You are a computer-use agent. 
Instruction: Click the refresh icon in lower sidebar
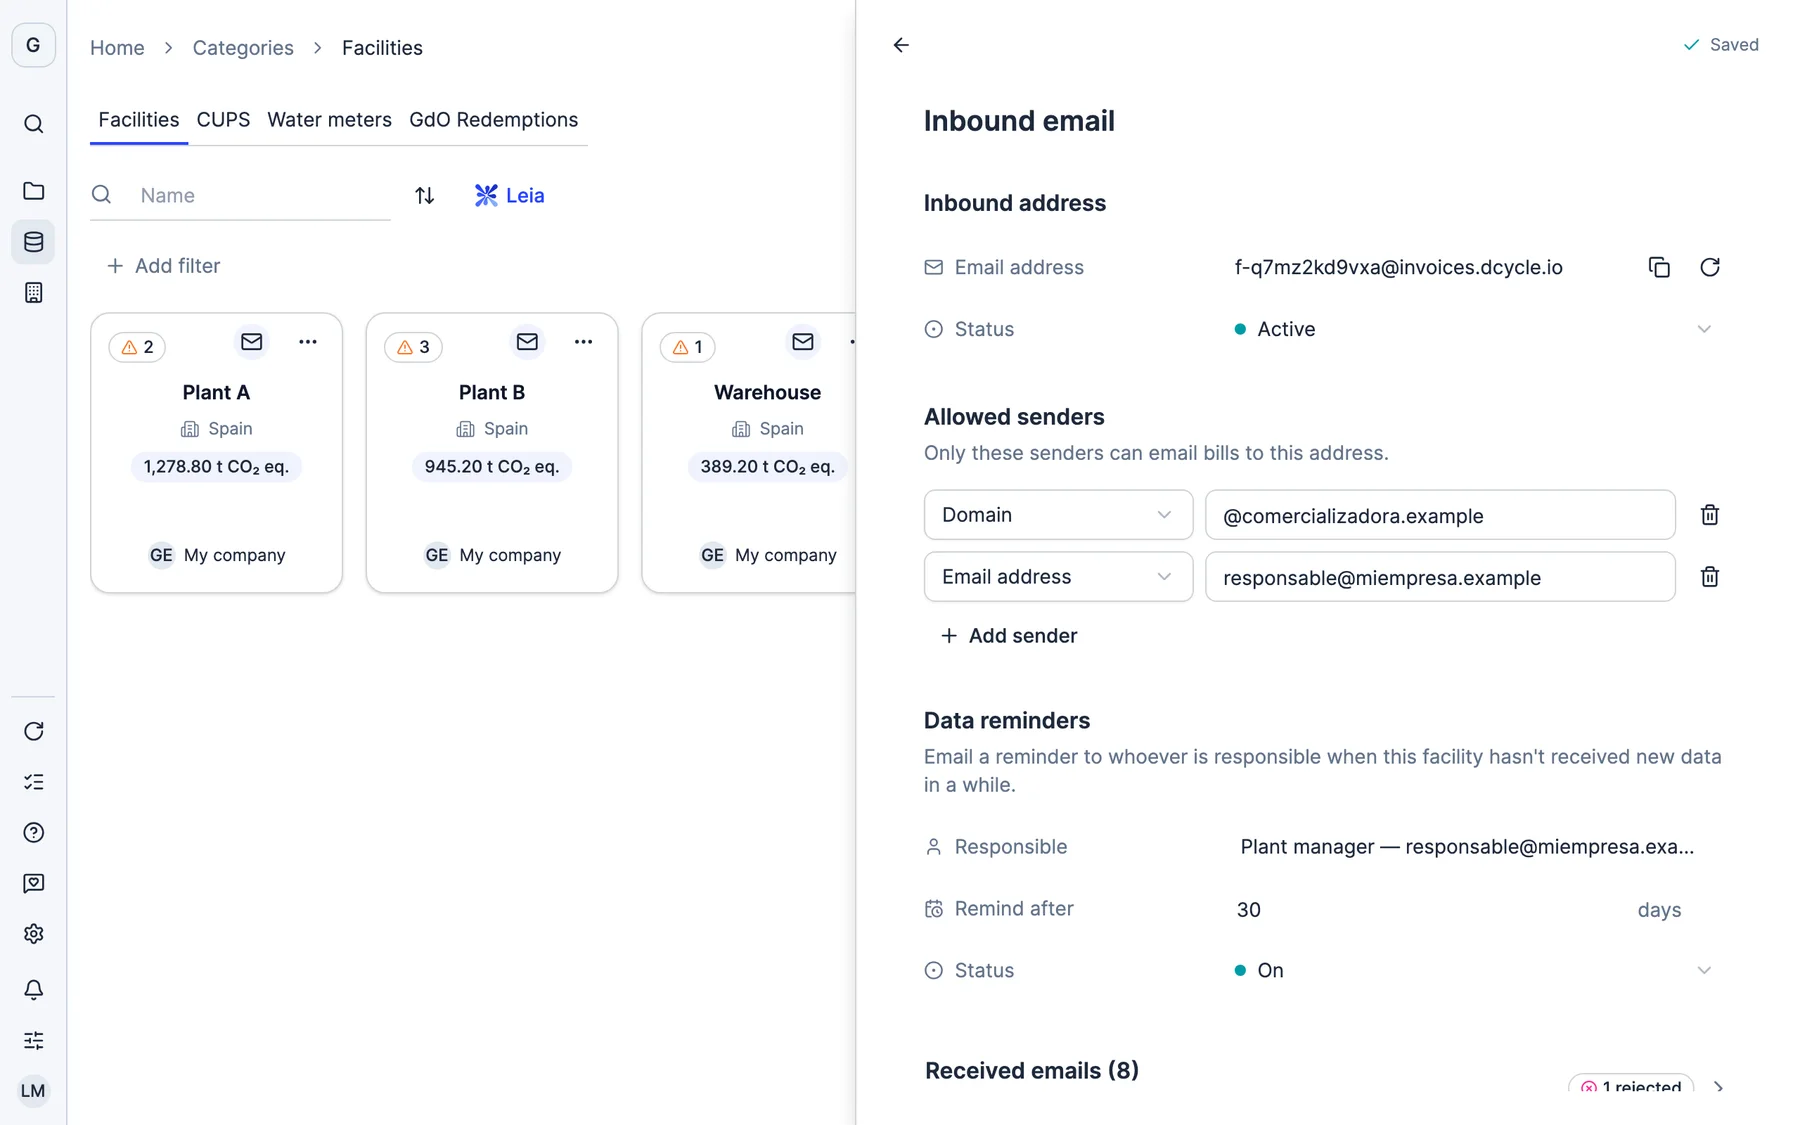click(33, 731)
